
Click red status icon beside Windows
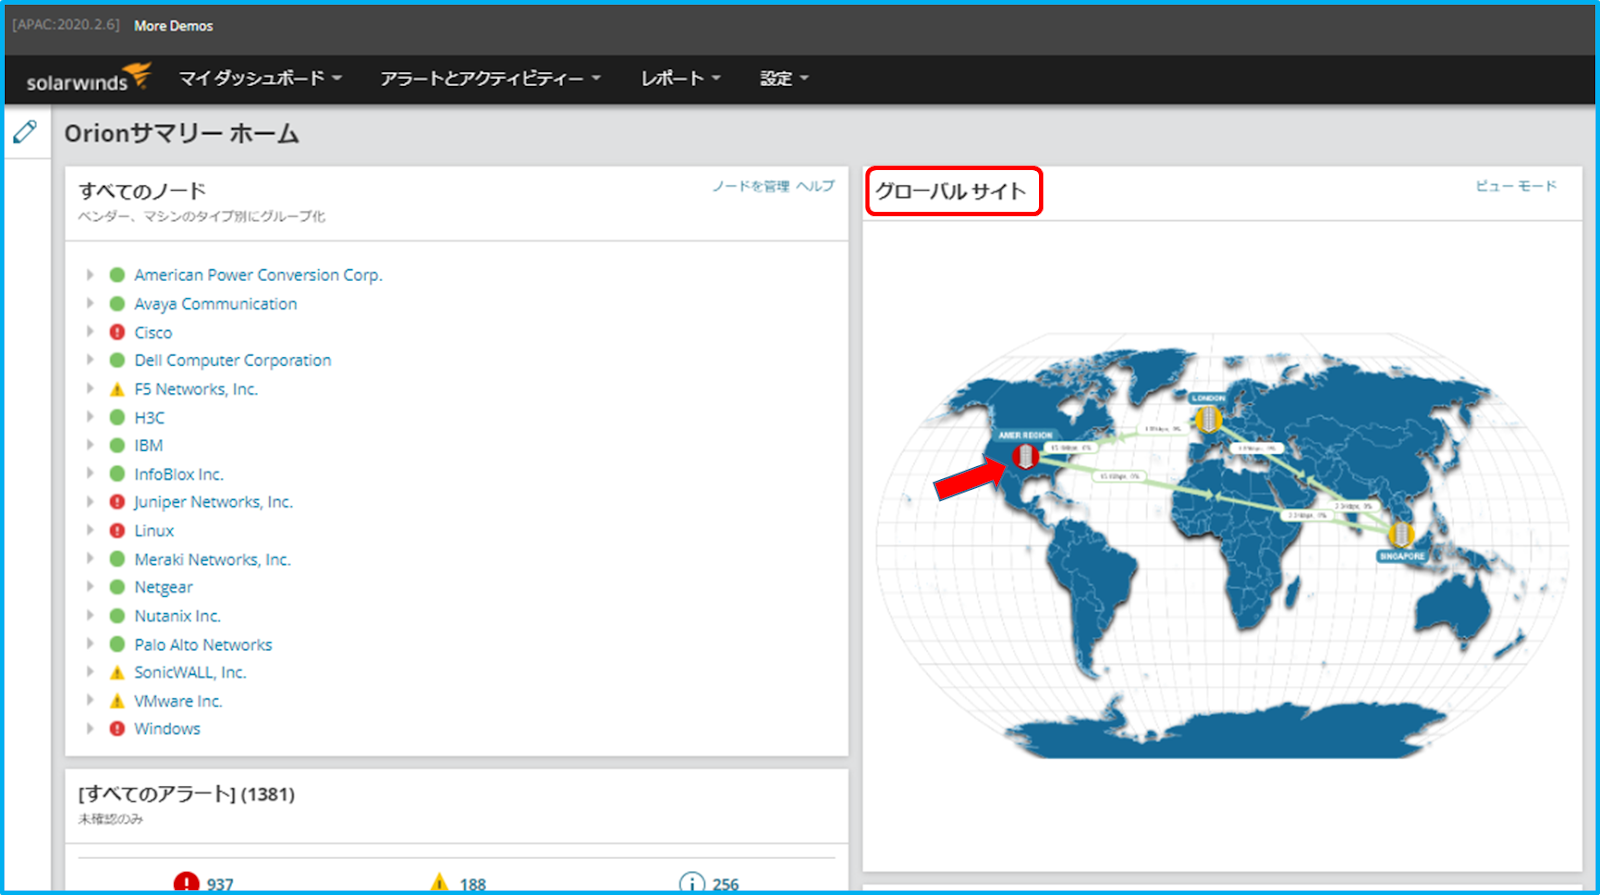pos(117,729)
